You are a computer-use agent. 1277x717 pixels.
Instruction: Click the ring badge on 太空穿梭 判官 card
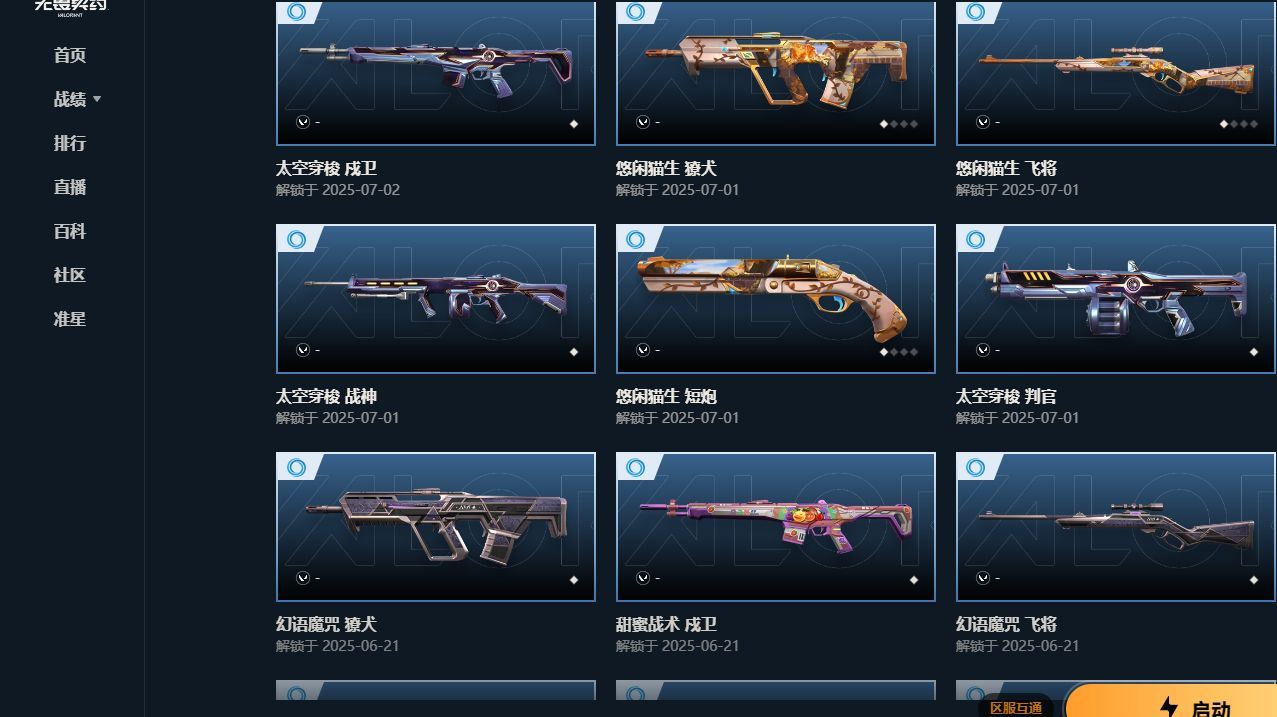point(976,239)
